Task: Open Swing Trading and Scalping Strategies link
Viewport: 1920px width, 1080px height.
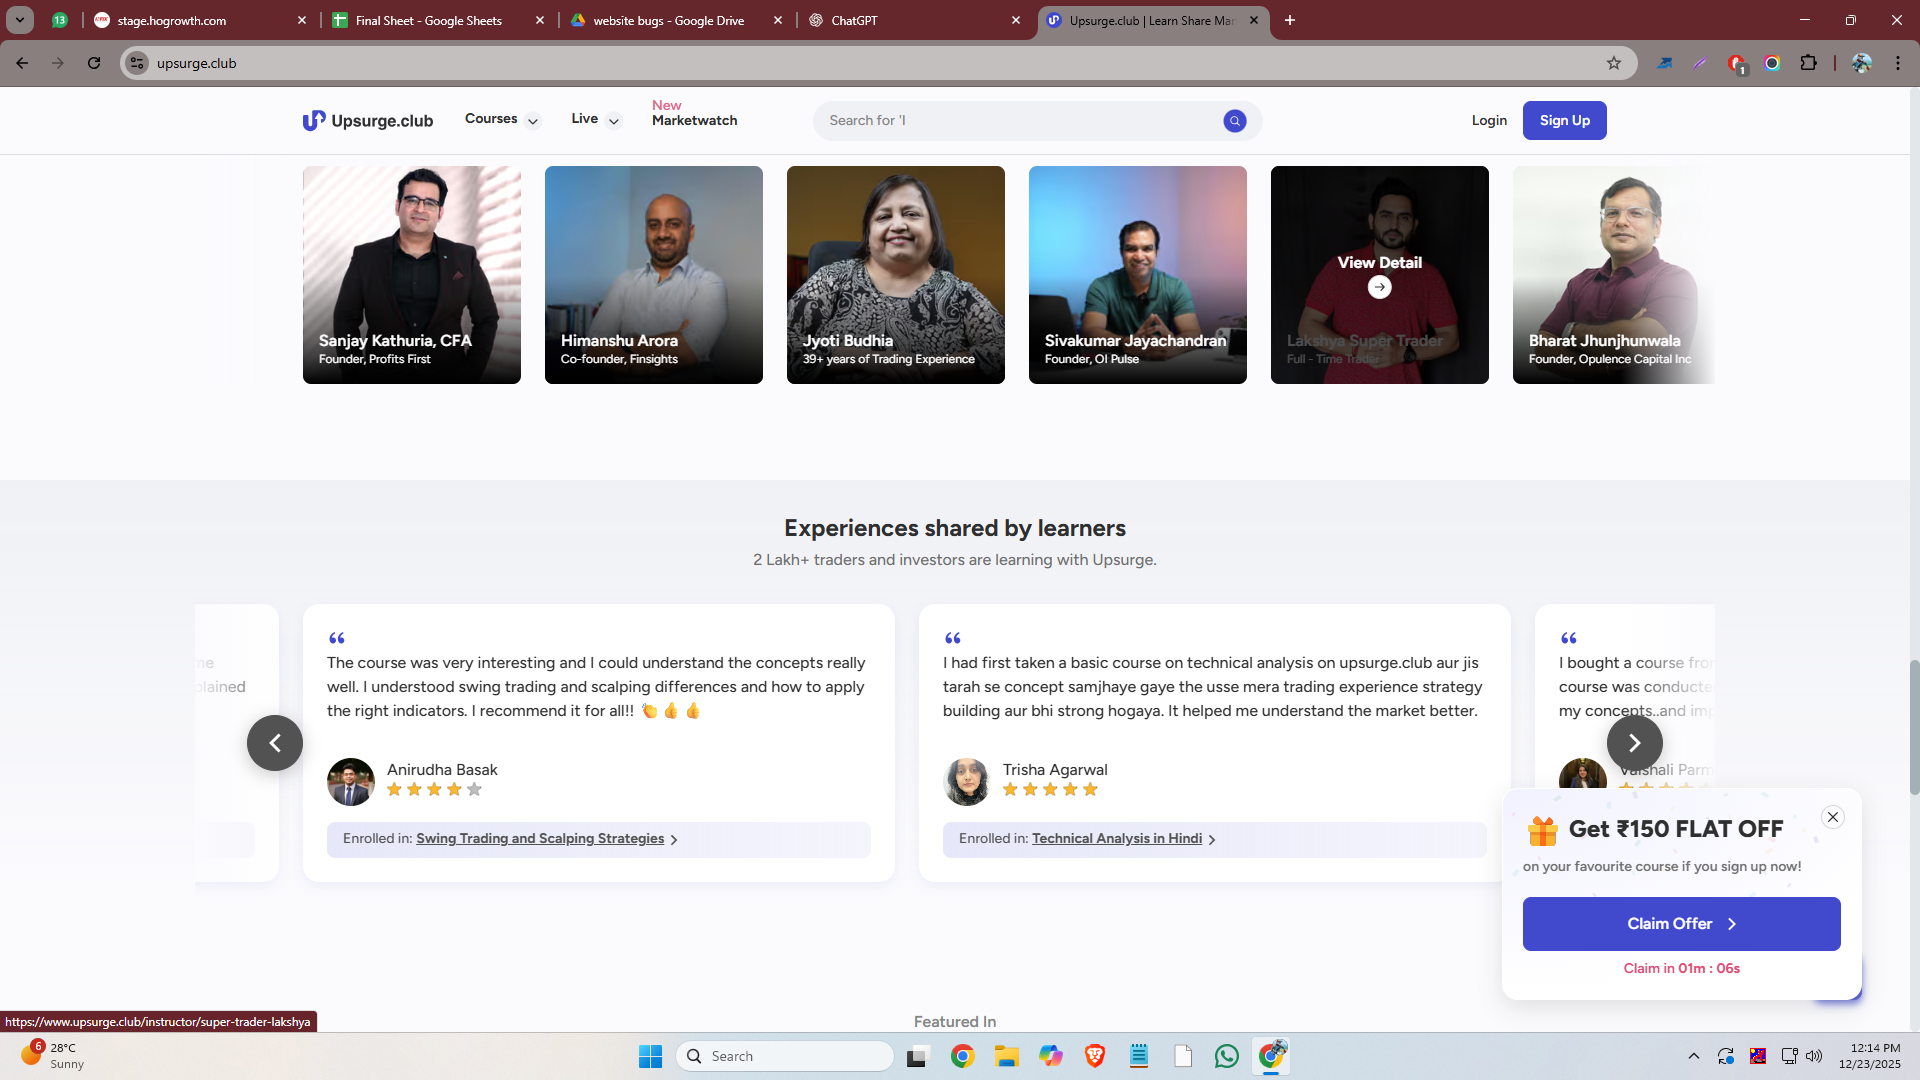Action: 540,839
